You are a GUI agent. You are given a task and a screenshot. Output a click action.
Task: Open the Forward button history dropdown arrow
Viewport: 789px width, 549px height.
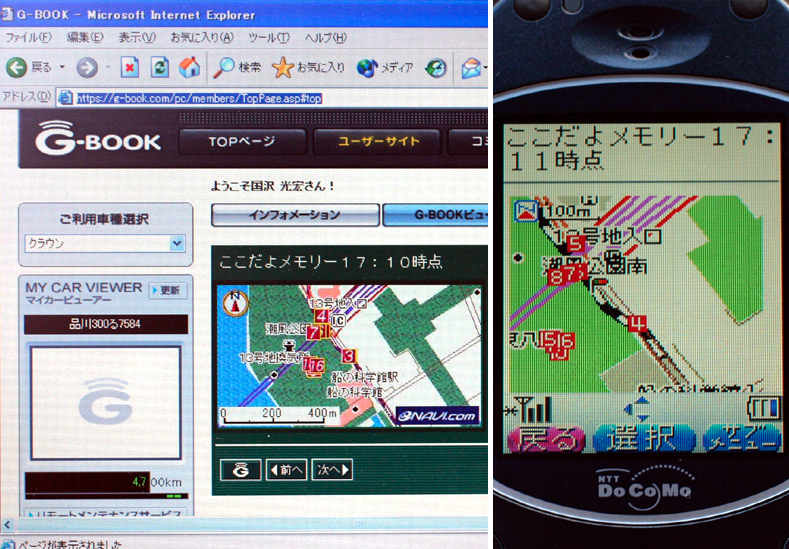point(108,67)
